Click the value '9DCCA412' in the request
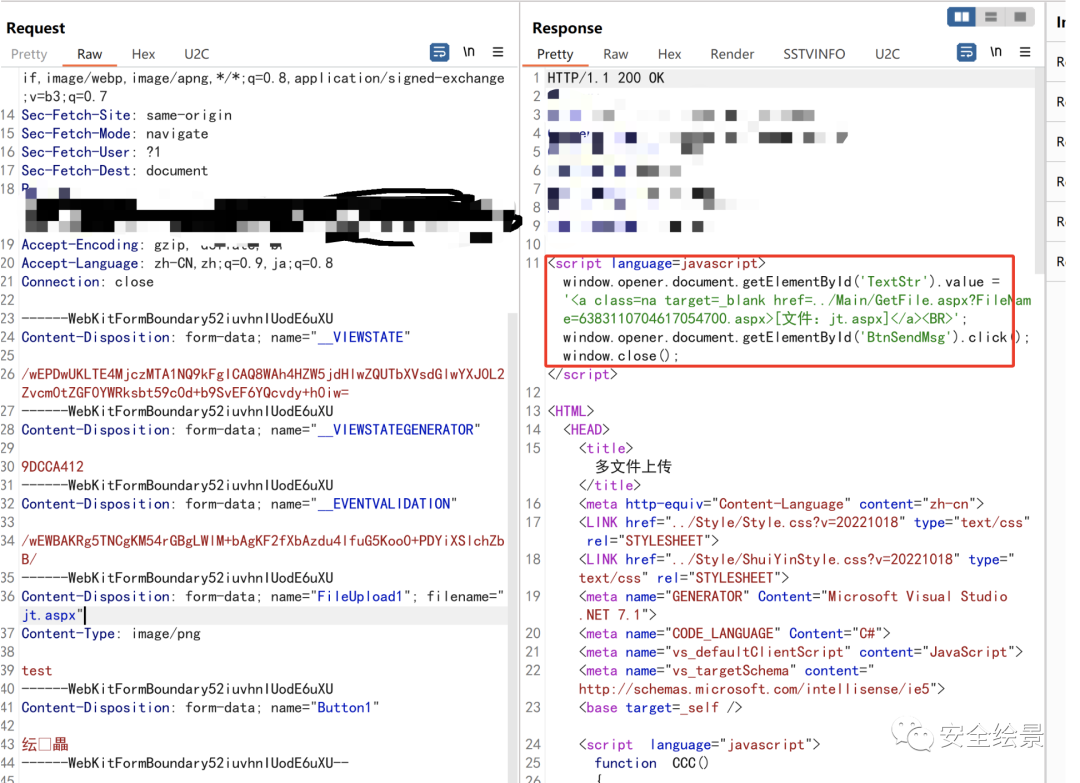The height and width of the screenshot is (783, 1080). 52,467
